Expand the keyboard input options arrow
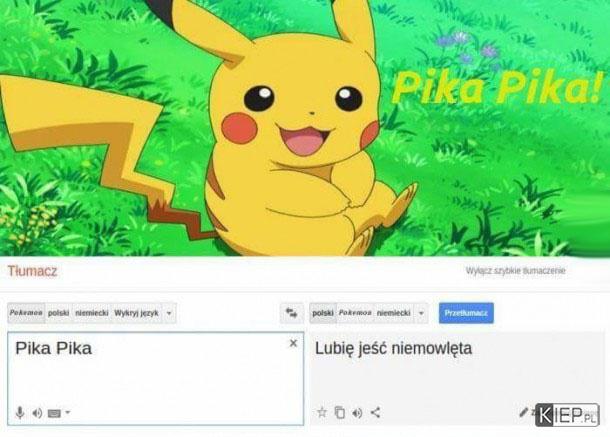 68,412
